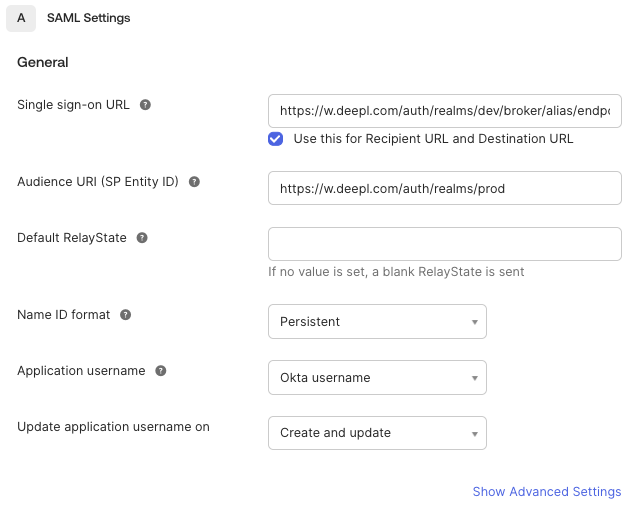Expand the 'Create and update' dropdown
Viewport: 635px width, 514px height.
point(377,433)
